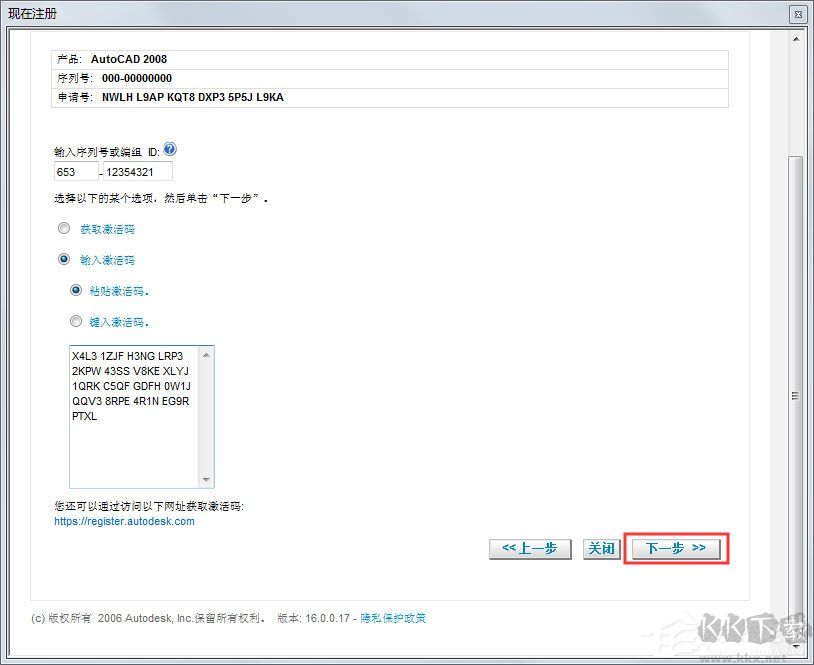Select the 输入激活码 radio option
Image resolution: width=814 pixels, height=665 pixels.
(x=64, y=259)
